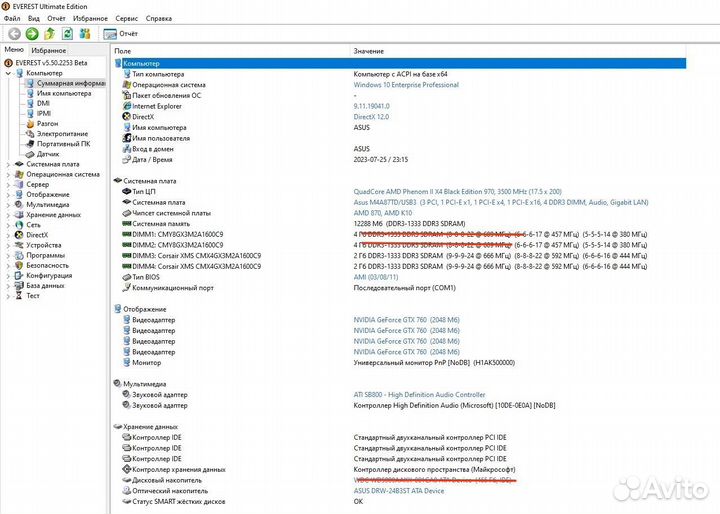The image size is (720, 514).
Task: Click the Электропитание icon in tree
Action: (30, 134)
